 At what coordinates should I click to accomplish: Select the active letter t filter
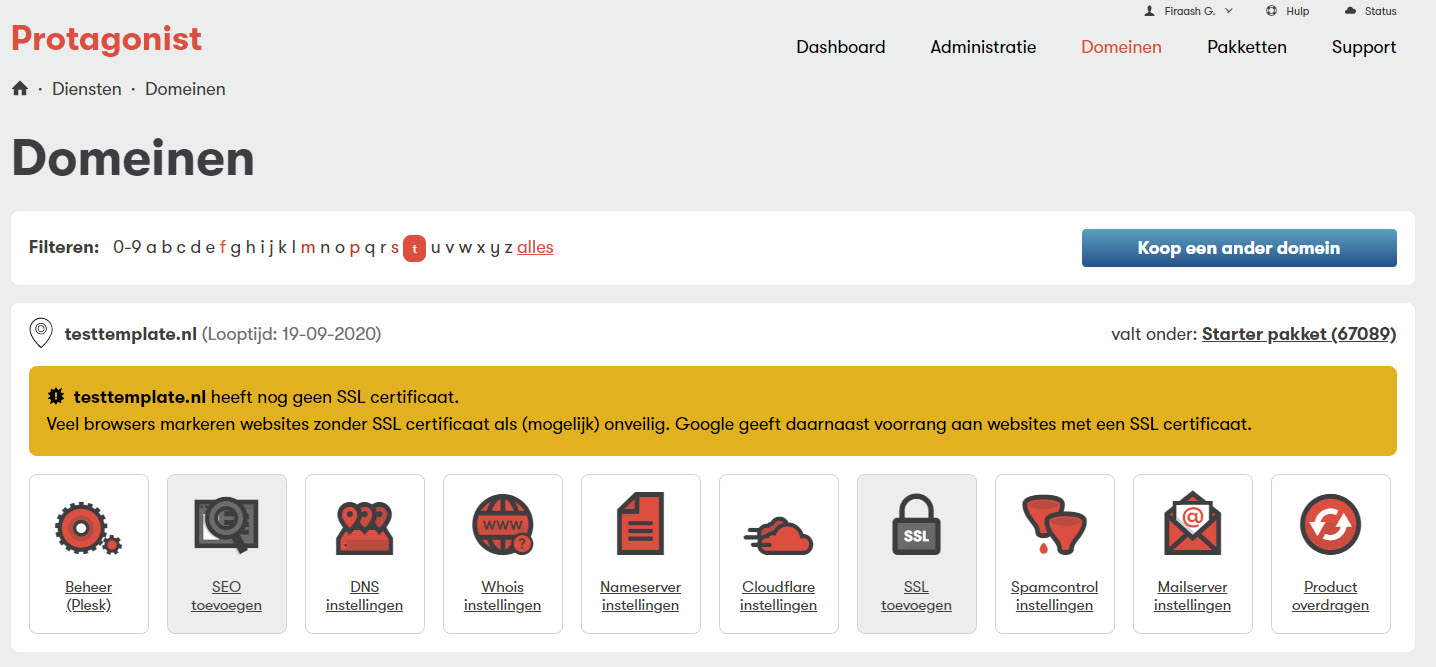coord(414,248)
